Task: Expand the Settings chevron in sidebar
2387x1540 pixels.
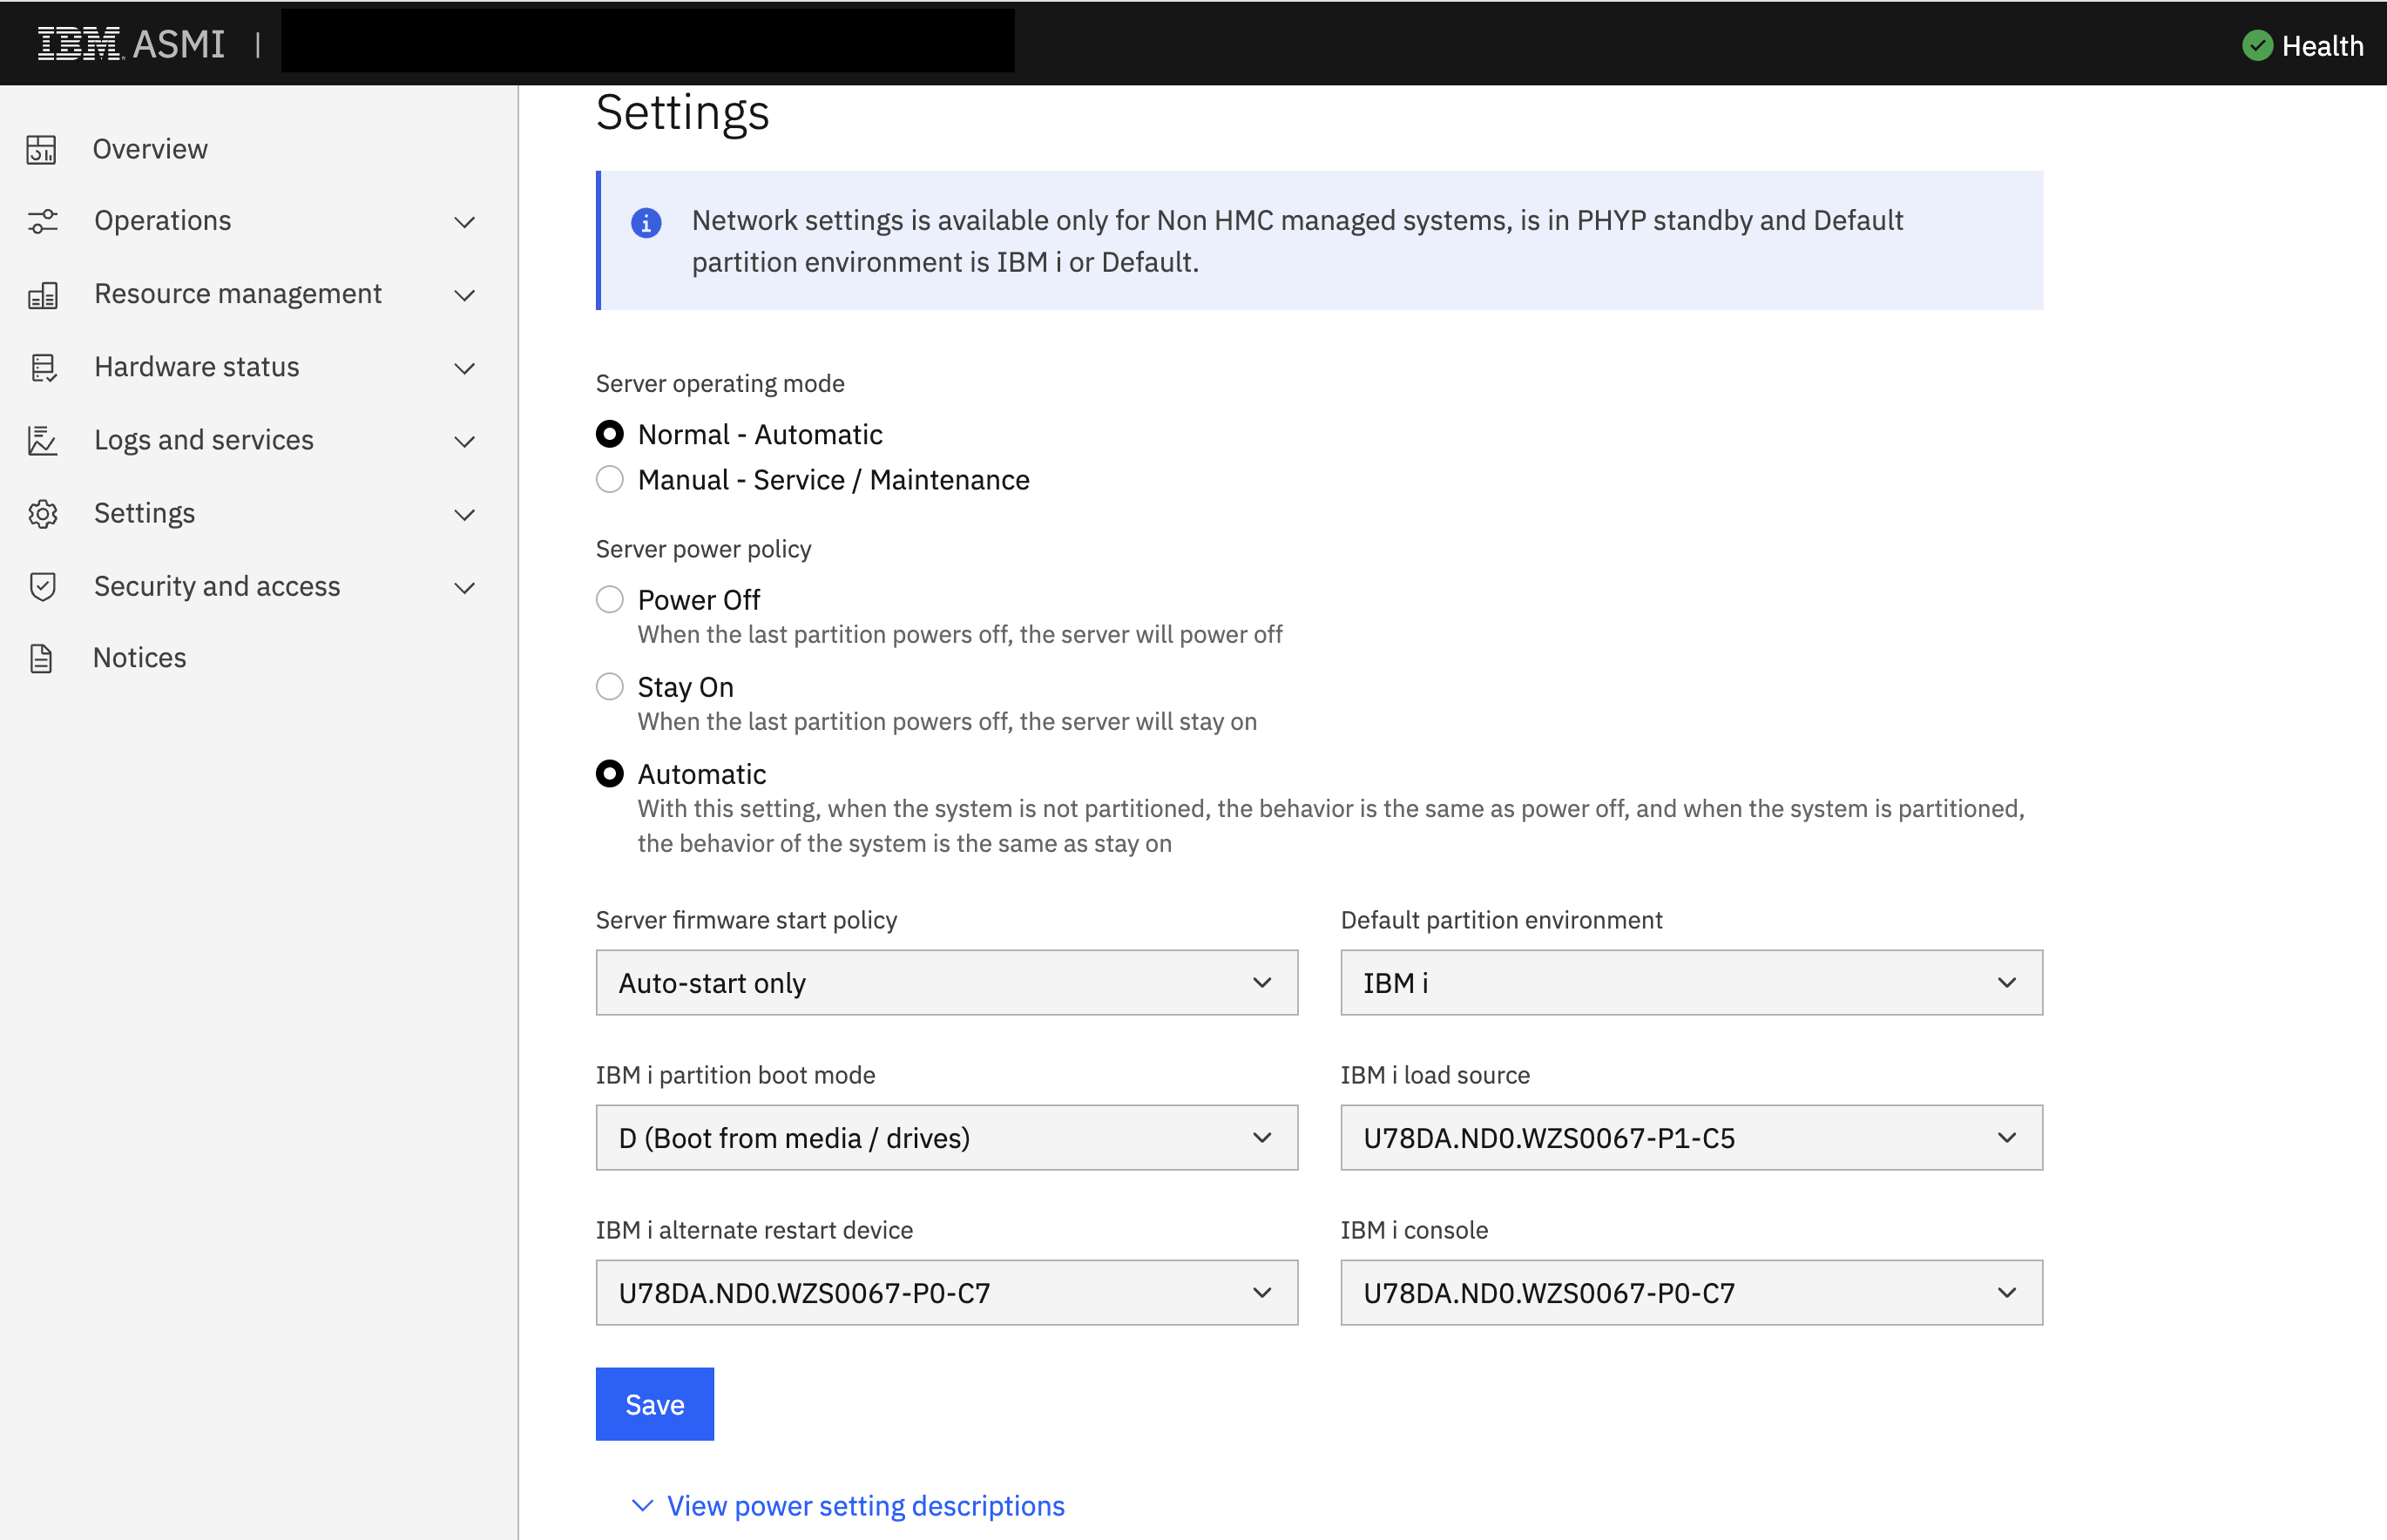Action: [465, 515]
